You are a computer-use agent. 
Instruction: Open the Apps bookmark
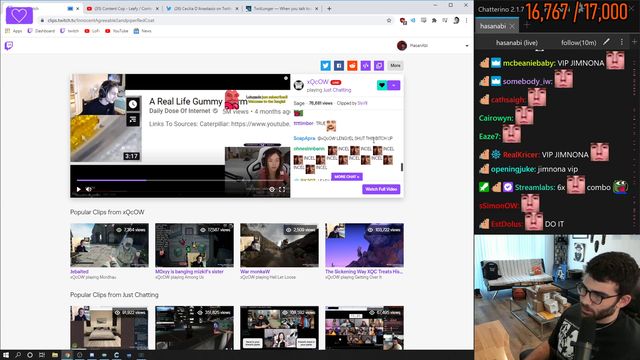(14, 31)
